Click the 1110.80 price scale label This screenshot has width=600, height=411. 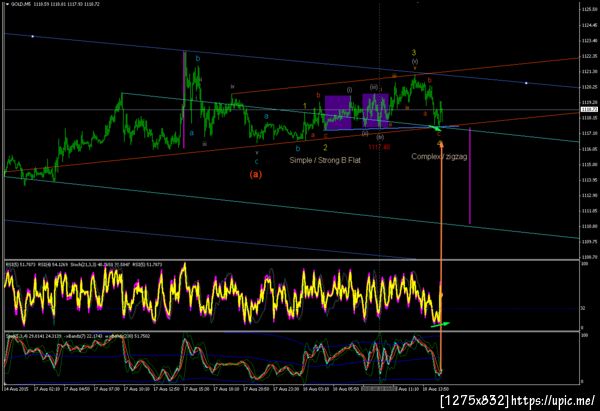coord(589,226)
